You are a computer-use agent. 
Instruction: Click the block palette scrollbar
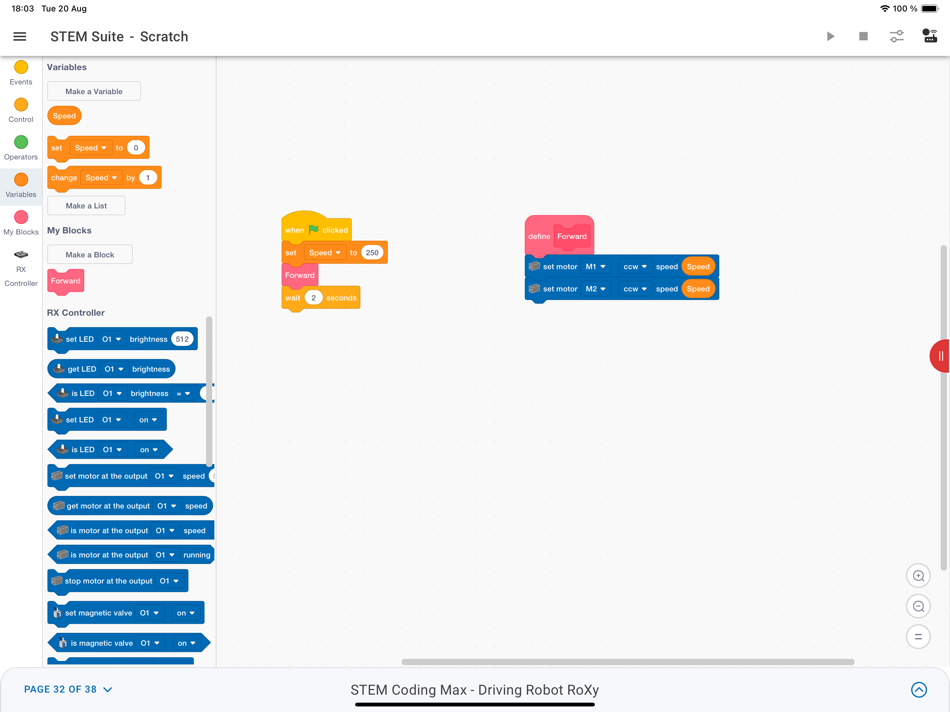tap(209, 392)
